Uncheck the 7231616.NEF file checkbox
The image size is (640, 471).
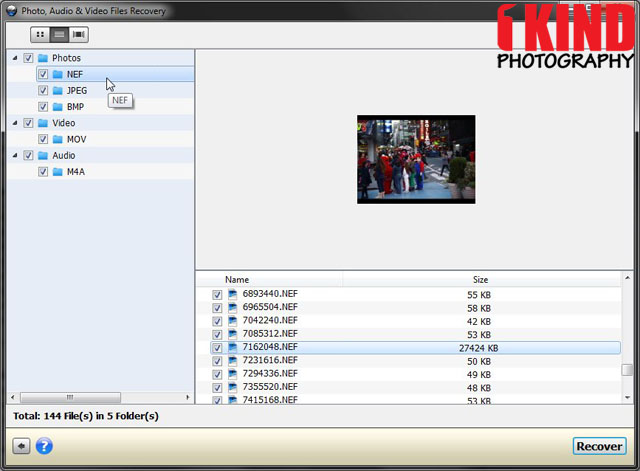point(217,361)
